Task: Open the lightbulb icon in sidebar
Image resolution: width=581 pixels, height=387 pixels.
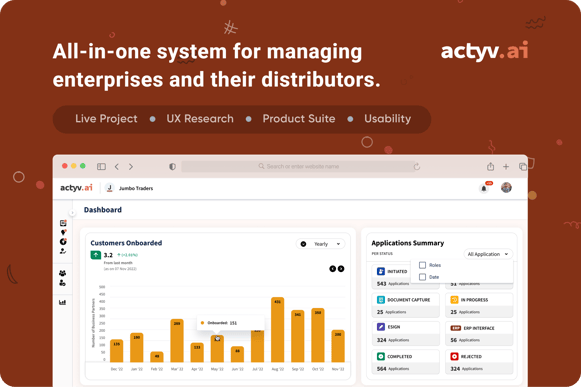Action: [63, 232]
